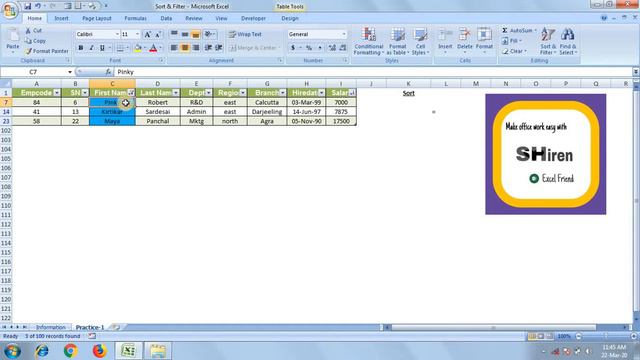Open the General number format dropdown
The image size is (640, 360).
coord(344,34)
